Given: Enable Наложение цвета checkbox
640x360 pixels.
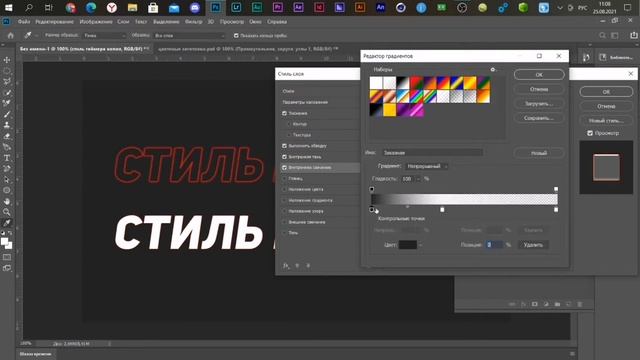Looking at the screenshot, I should [284, 189].
